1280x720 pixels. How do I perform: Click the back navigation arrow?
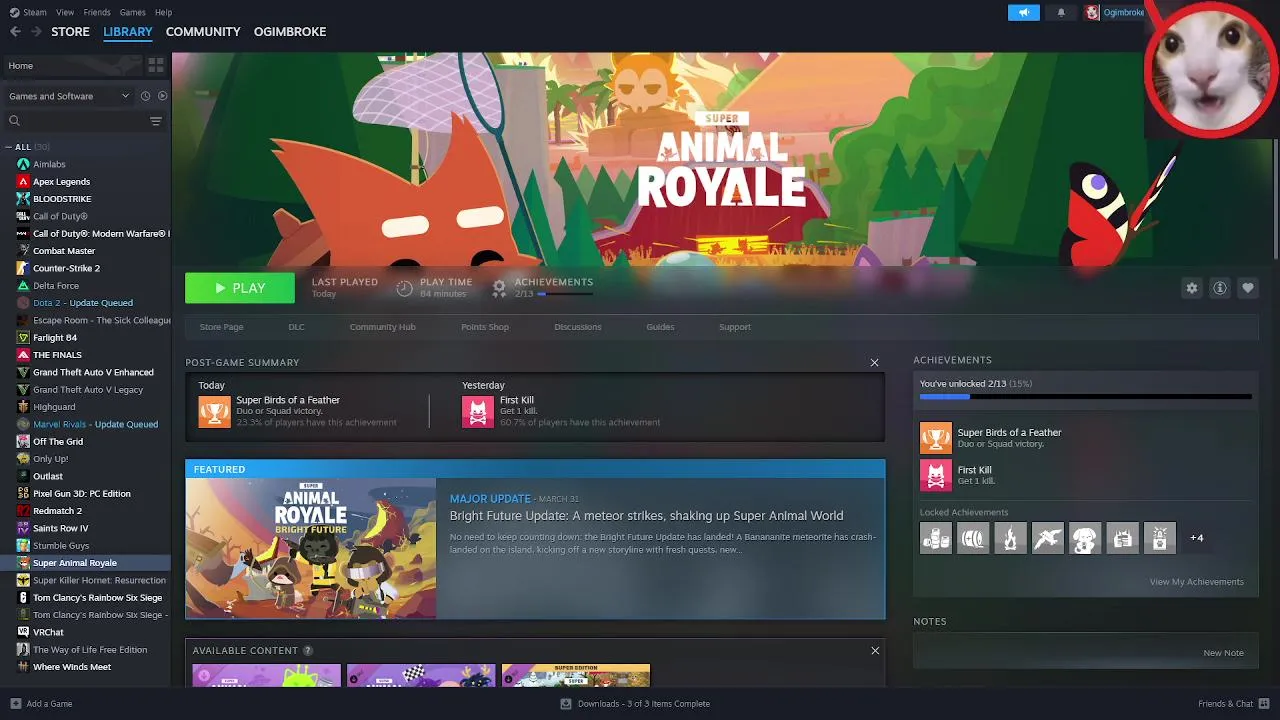[15, 32]
